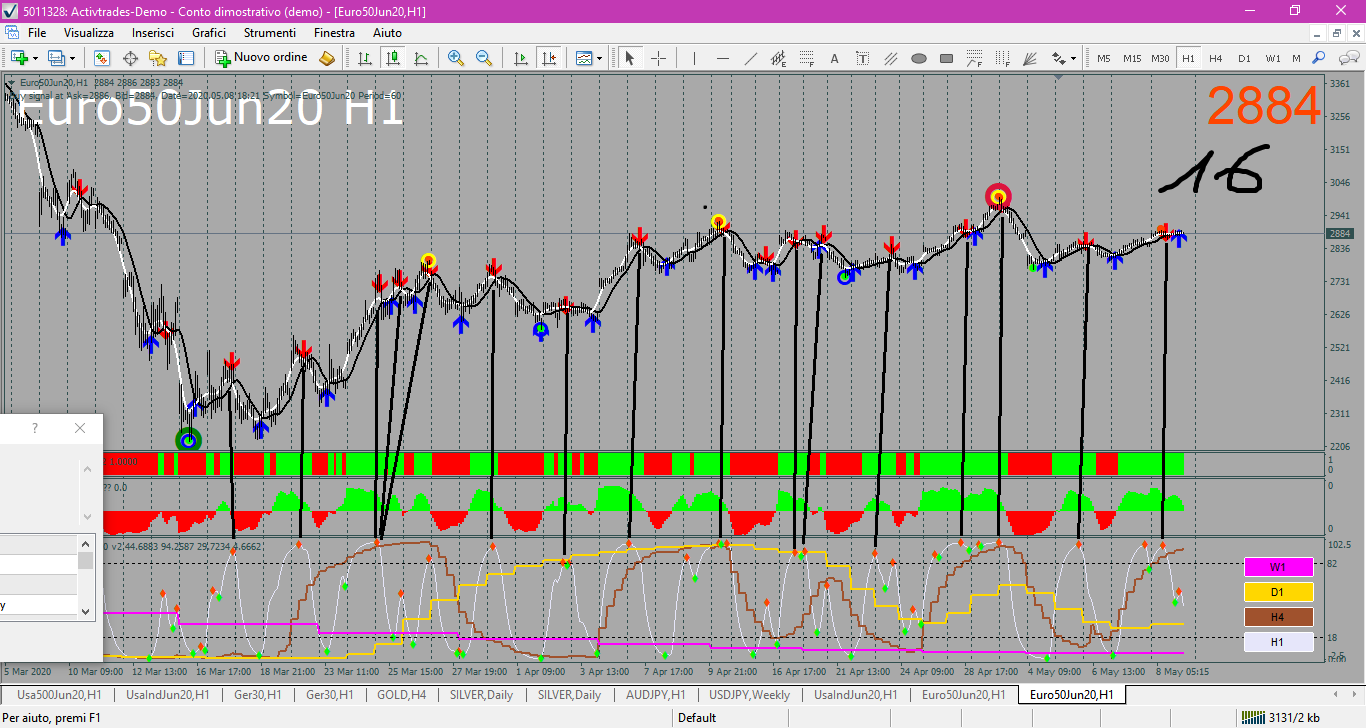This screenshot has width=1366, height=728.
Task: Click yellow D1 legend box in indicator
Action: coord(1278,592)
